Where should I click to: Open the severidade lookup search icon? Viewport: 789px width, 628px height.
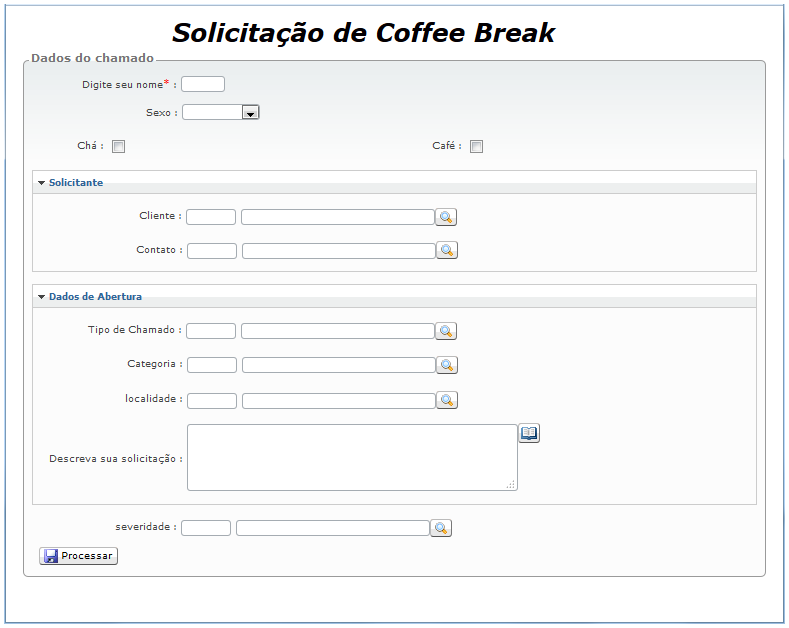tap(441, 528)
